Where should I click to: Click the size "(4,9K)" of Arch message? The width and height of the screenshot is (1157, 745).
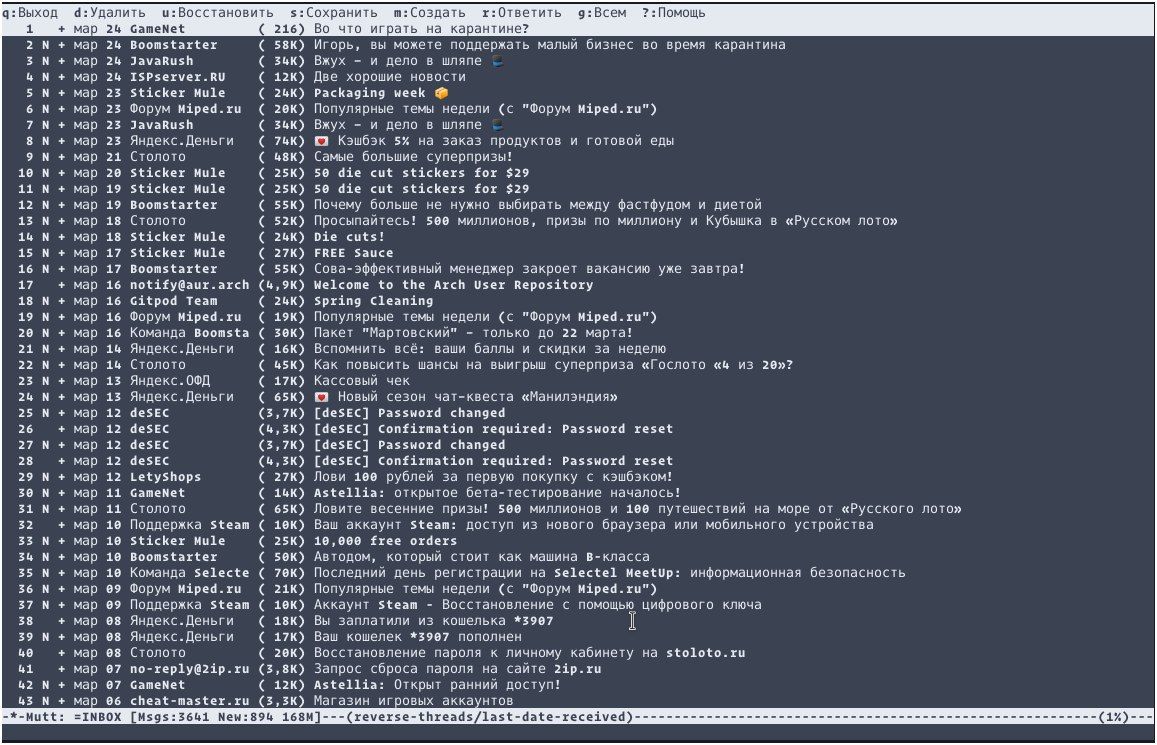281,285
